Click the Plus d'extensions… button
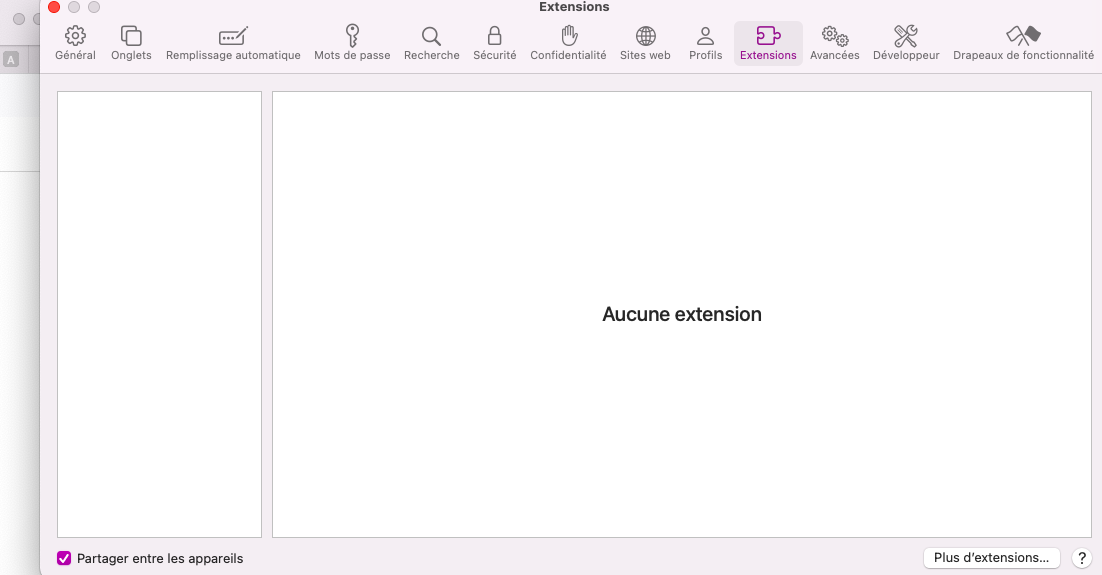The image size is (1102, 575). (x=990, y=558)
